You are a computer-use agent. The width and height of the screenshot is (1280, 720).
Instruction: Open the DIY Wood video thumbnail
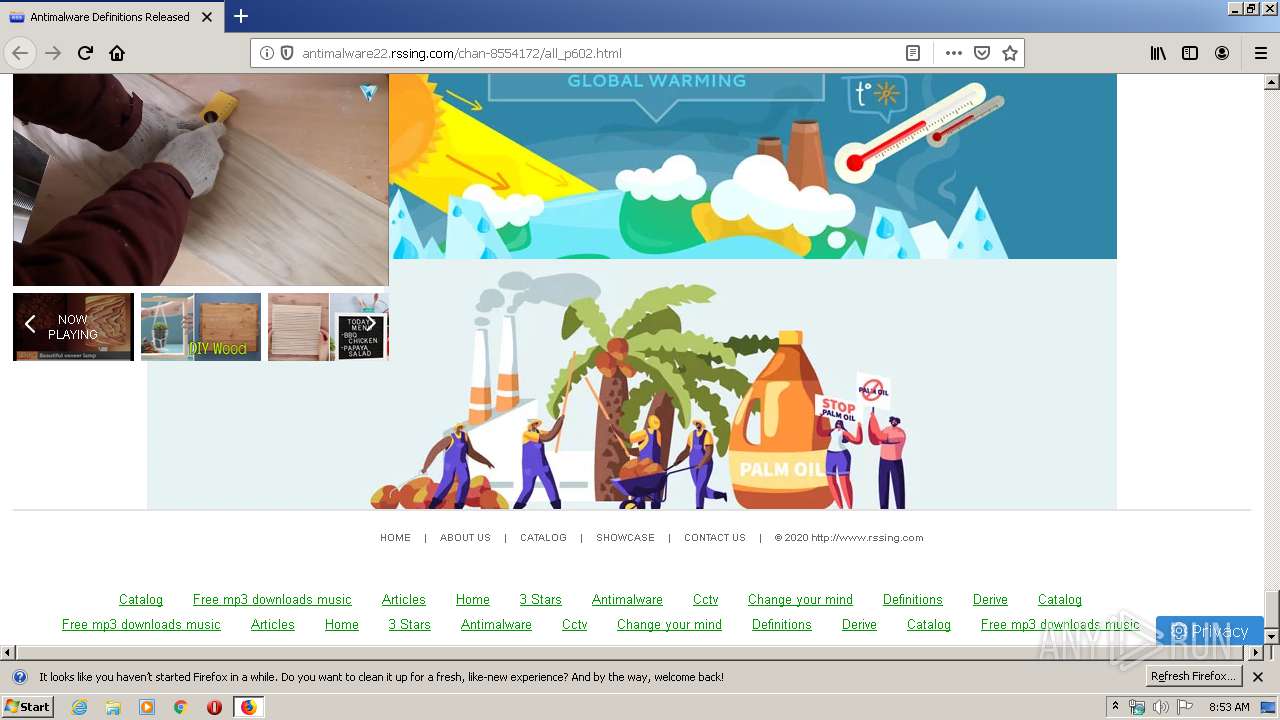click(201, 327)
